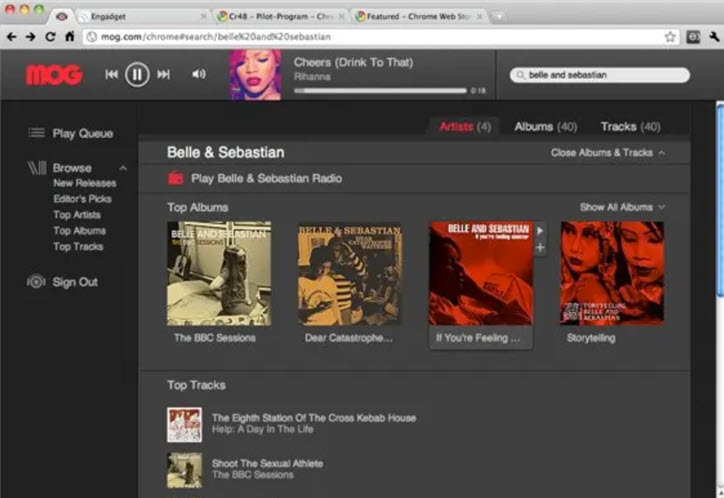Open Chrome wrench settings menu
This screenshot has height=498, width=724.
(x=713, y=36)
